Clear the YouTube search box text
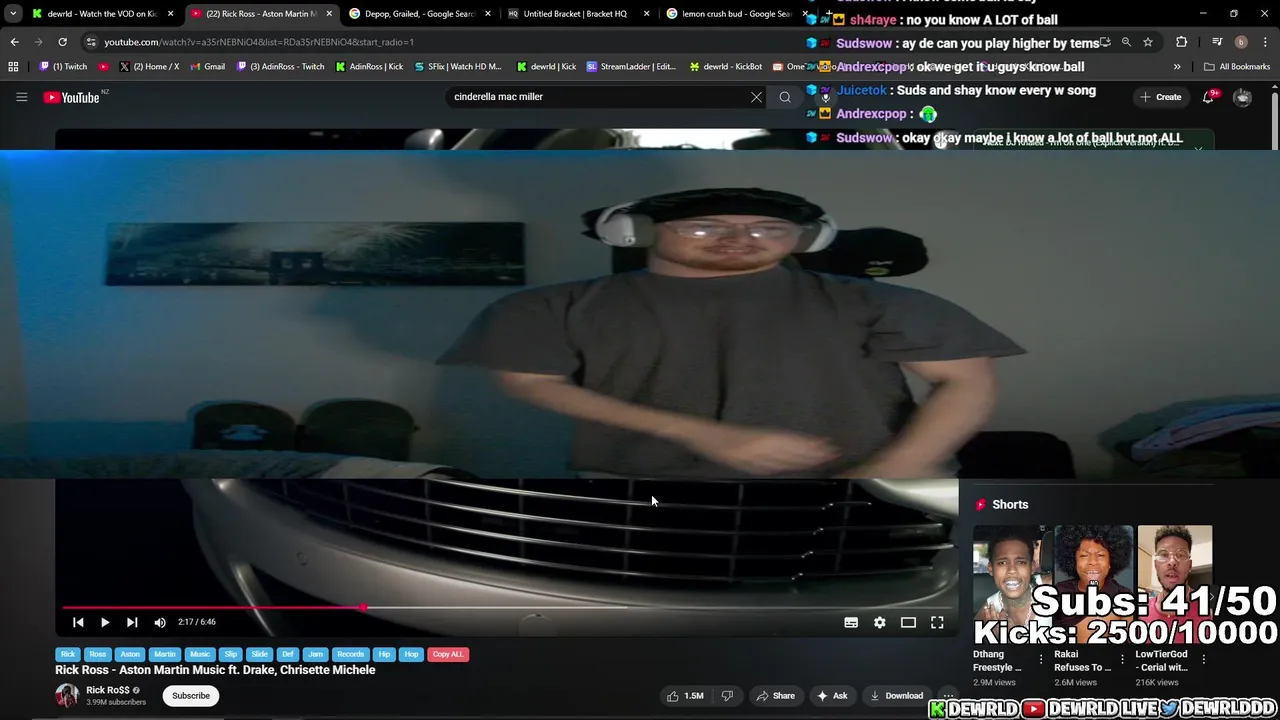 (756, 97)
